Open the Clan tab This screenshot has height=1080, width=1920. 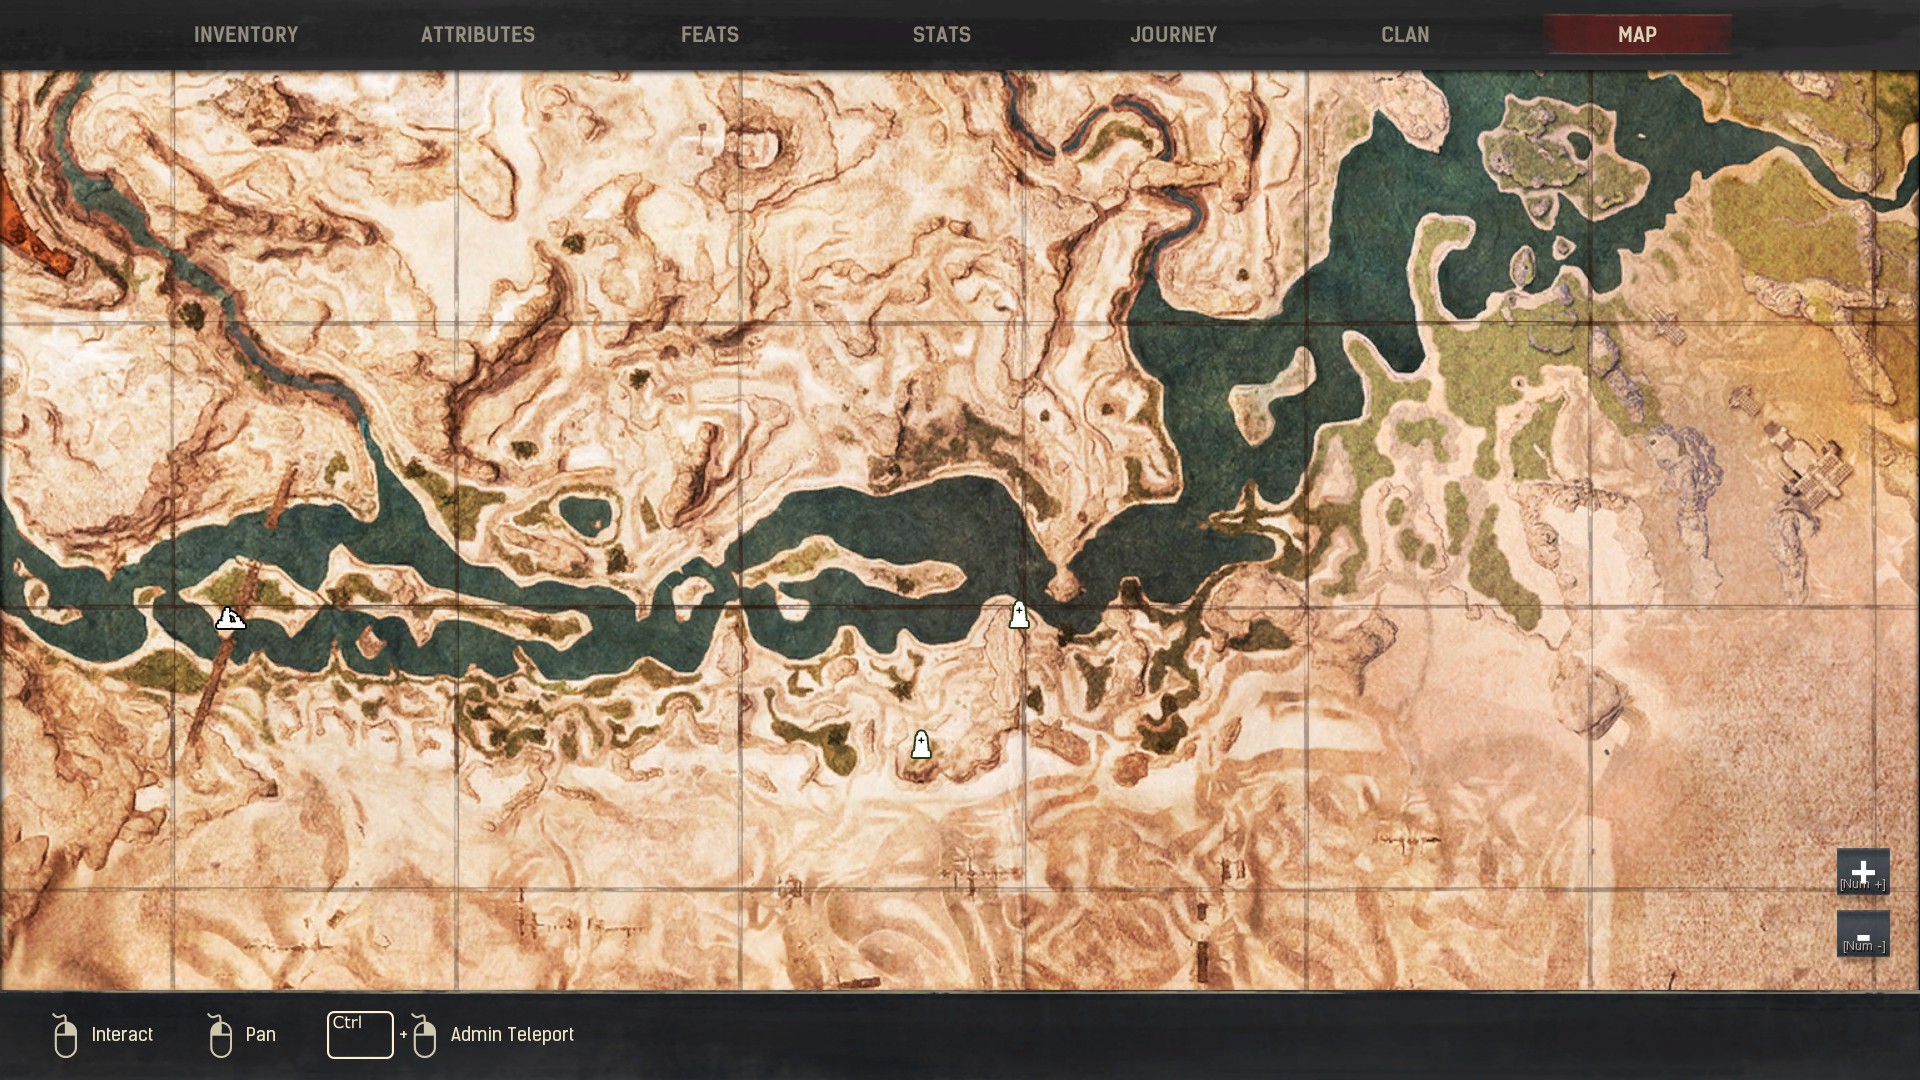(x=1405, y=35)
